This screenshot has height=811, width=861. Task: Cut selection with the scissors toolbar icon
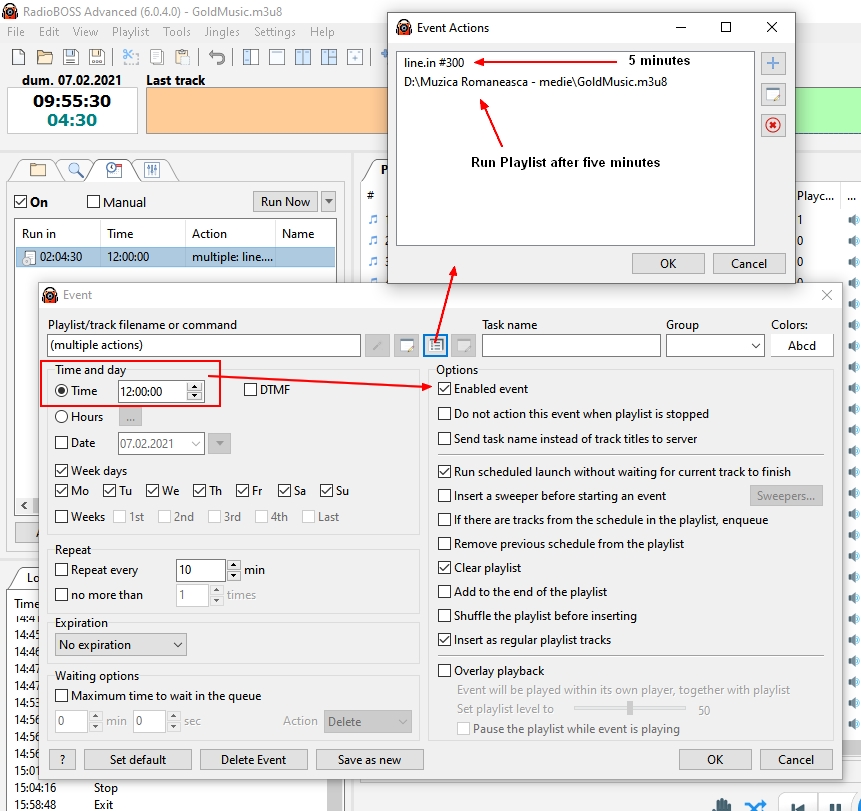point(130,57)
